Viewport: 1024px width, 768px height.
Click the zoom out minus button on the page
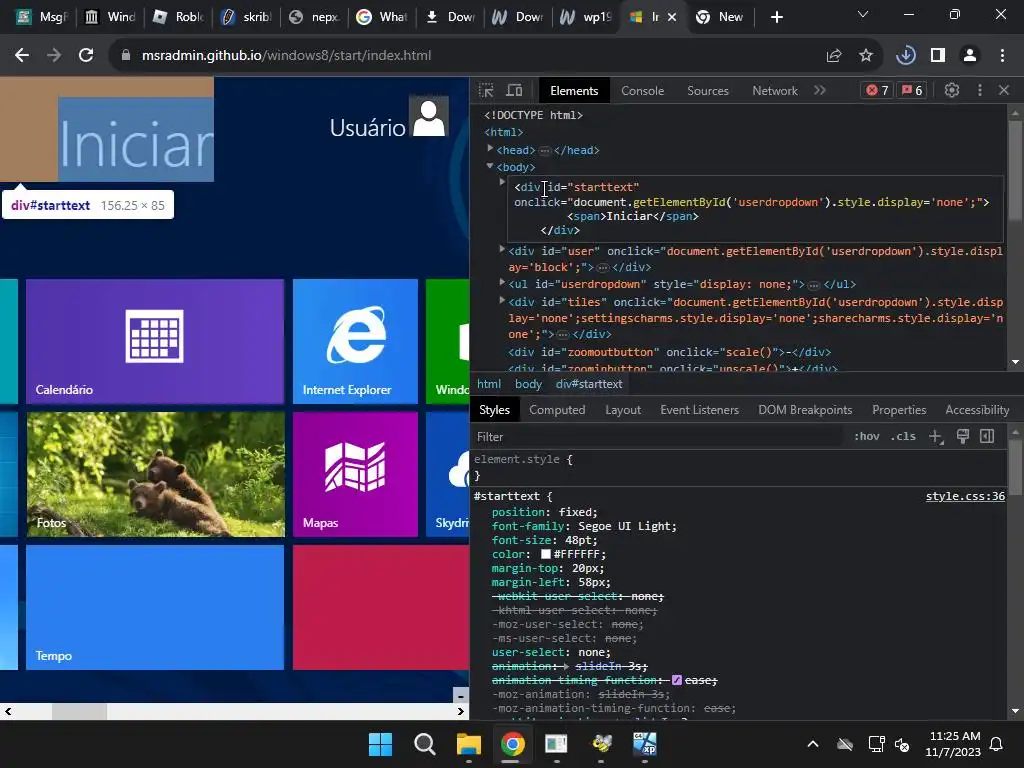(460, 695)
